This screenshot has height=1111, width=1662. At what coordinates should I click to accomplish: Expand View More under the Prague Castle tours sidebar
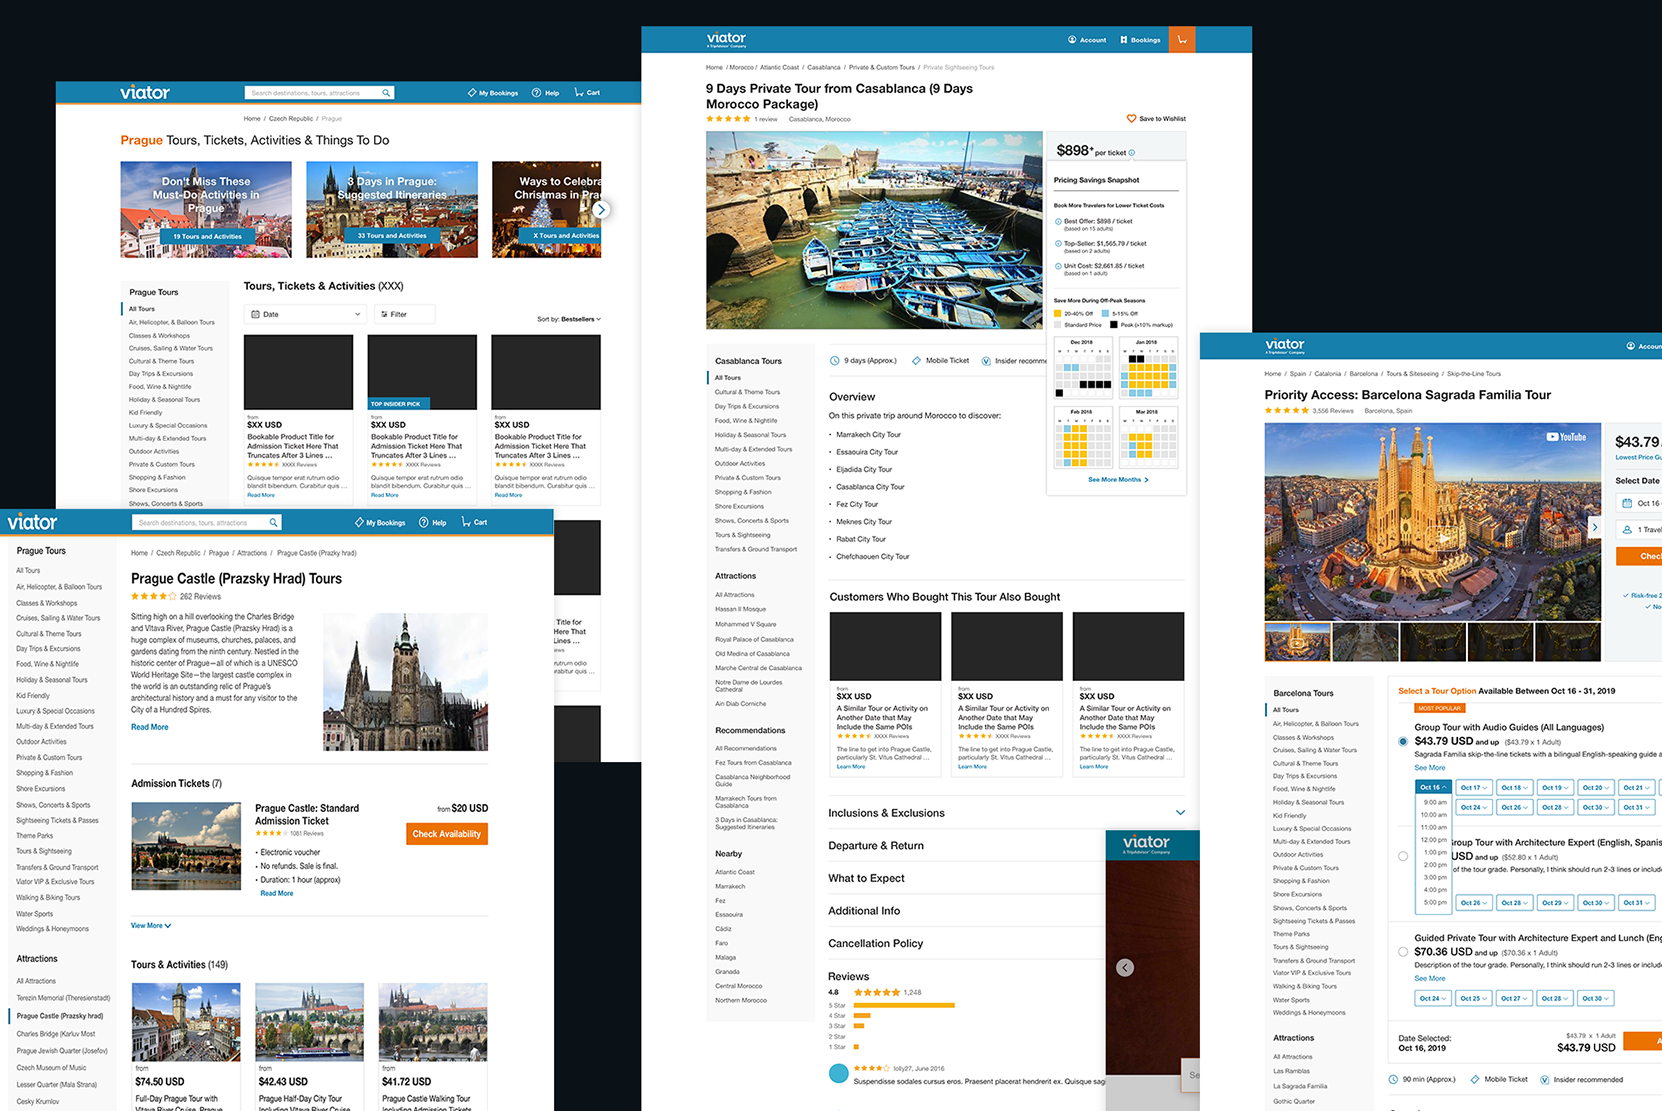pyautogui.click(x=151, y=926)
